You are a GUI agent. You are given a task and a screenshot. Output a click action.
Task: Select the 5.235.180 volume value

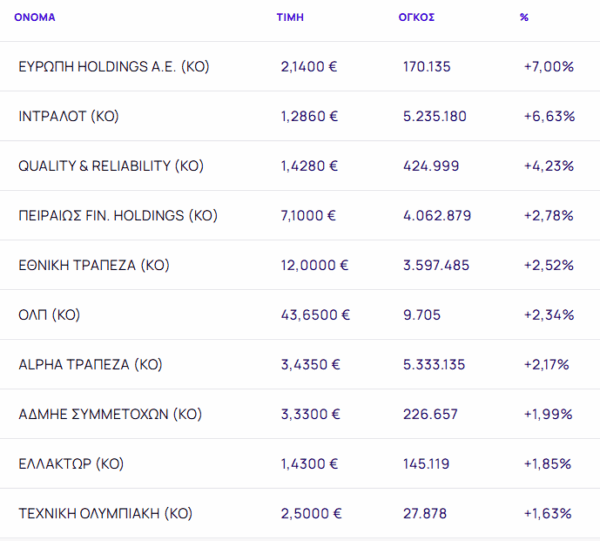432,116
